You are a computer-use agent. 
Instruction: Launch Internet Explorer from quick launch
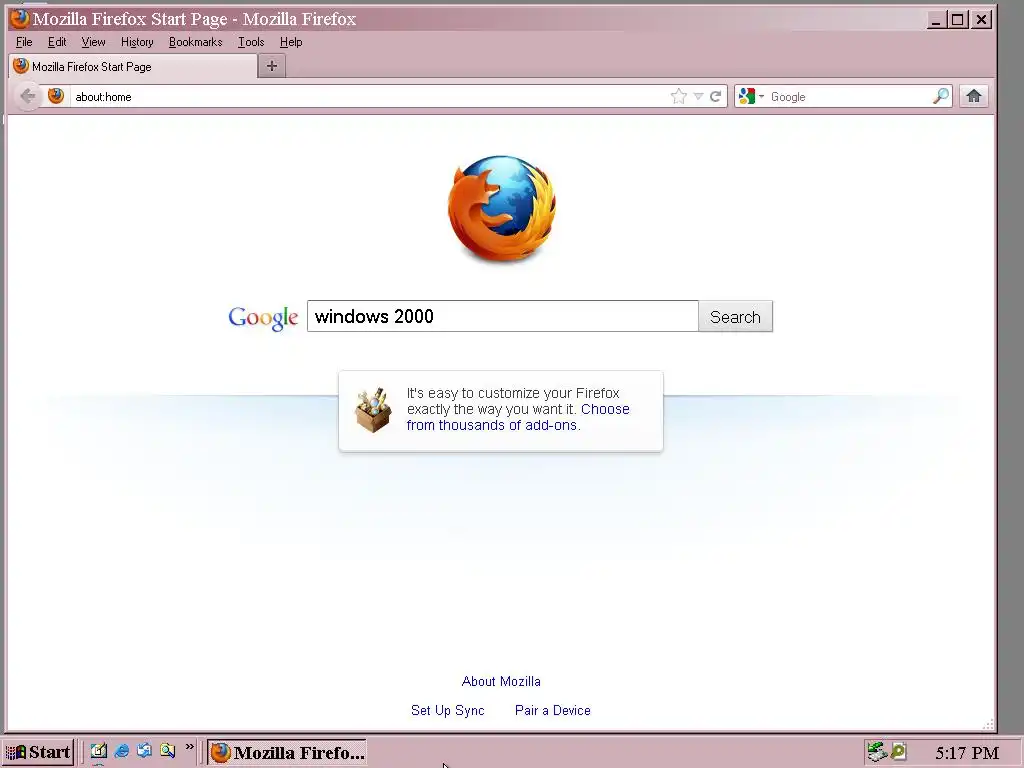[x=121, y=751]
